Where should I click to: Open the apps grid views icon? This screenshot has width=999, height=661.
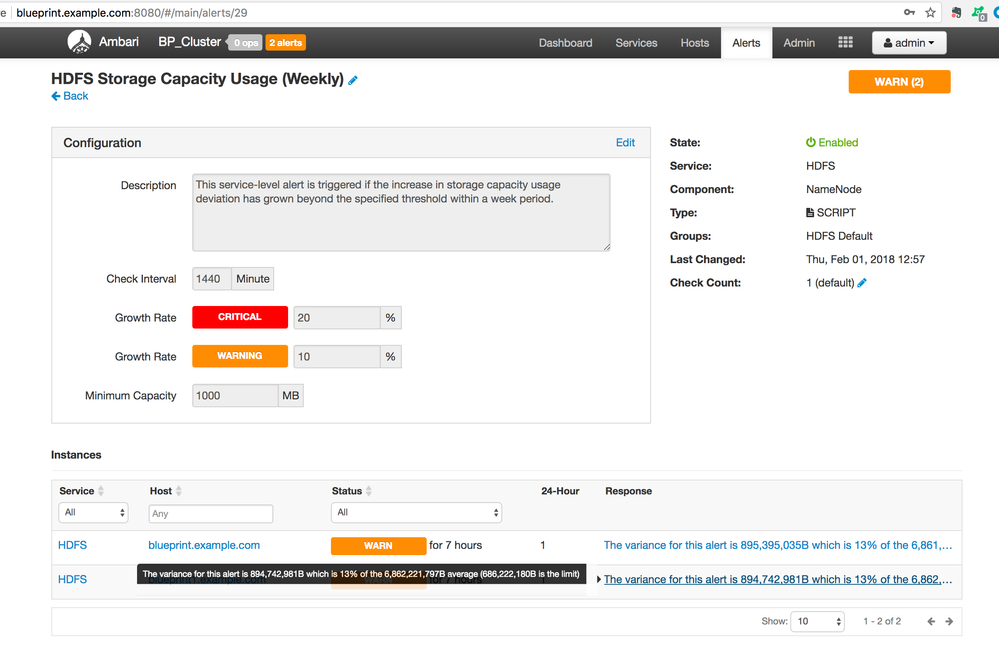[x=845, y=43]
